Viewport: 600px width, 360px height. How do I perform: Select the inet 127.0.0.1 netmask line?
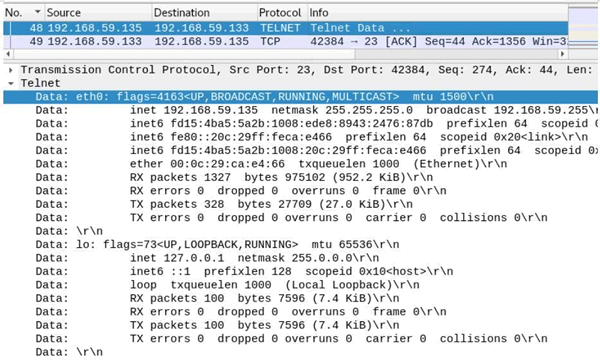pos(300,258)
